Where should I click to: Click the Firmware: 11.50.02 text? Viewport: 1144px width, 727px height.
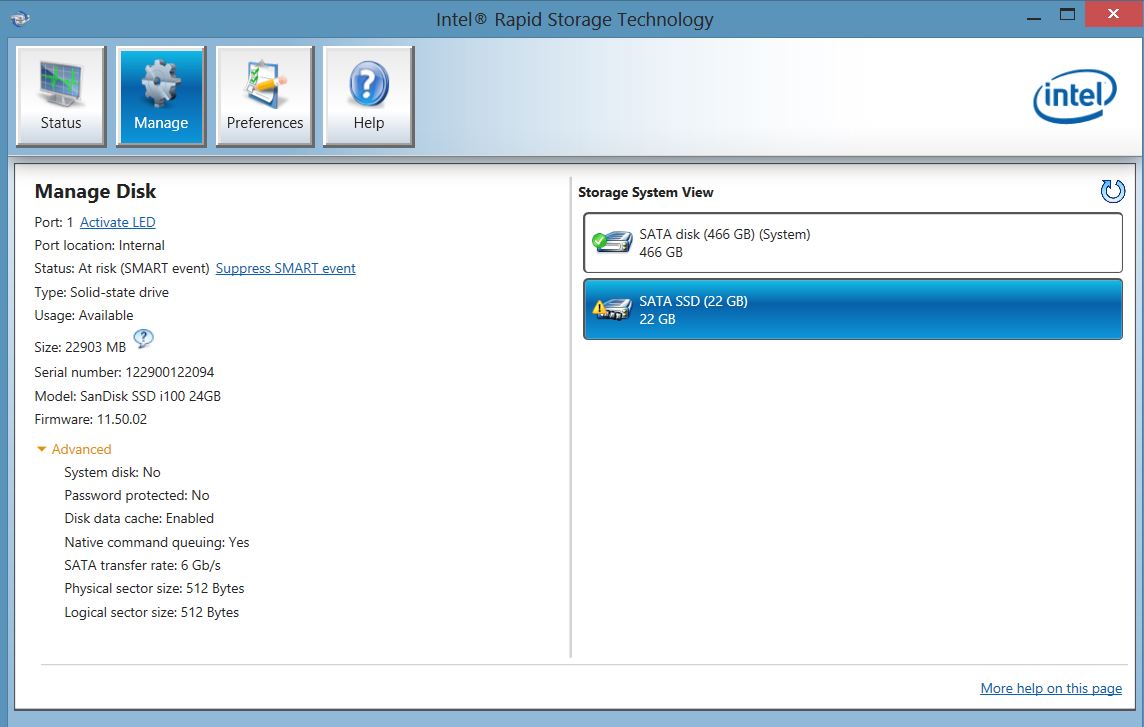tap(90, 419)
